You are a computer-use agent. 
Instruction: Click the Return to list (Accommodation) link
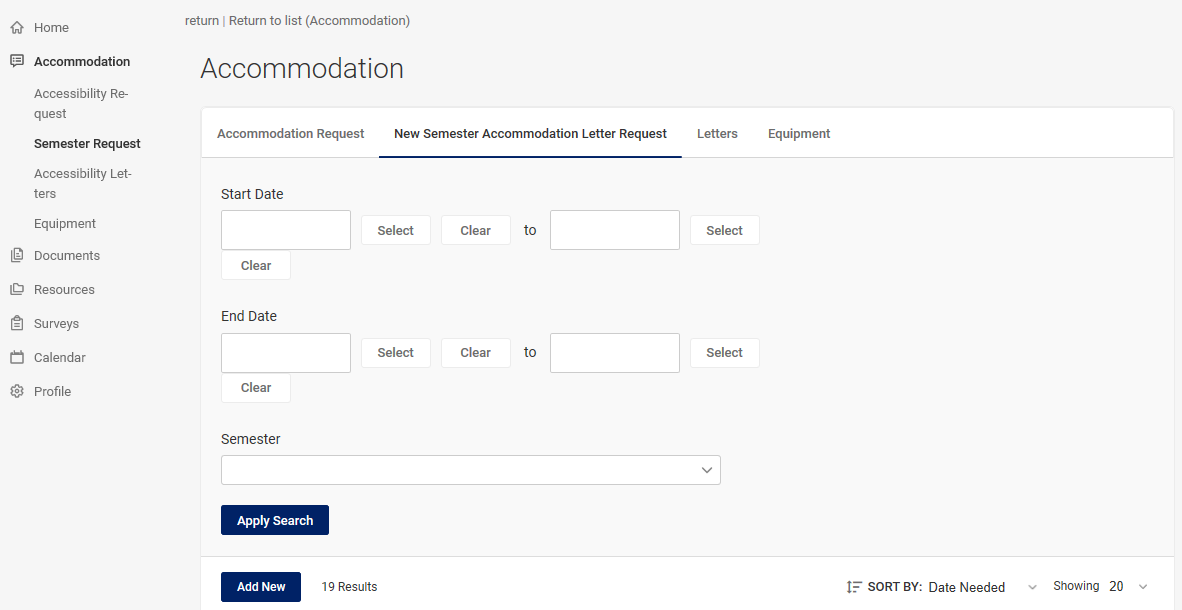[319, 21]
